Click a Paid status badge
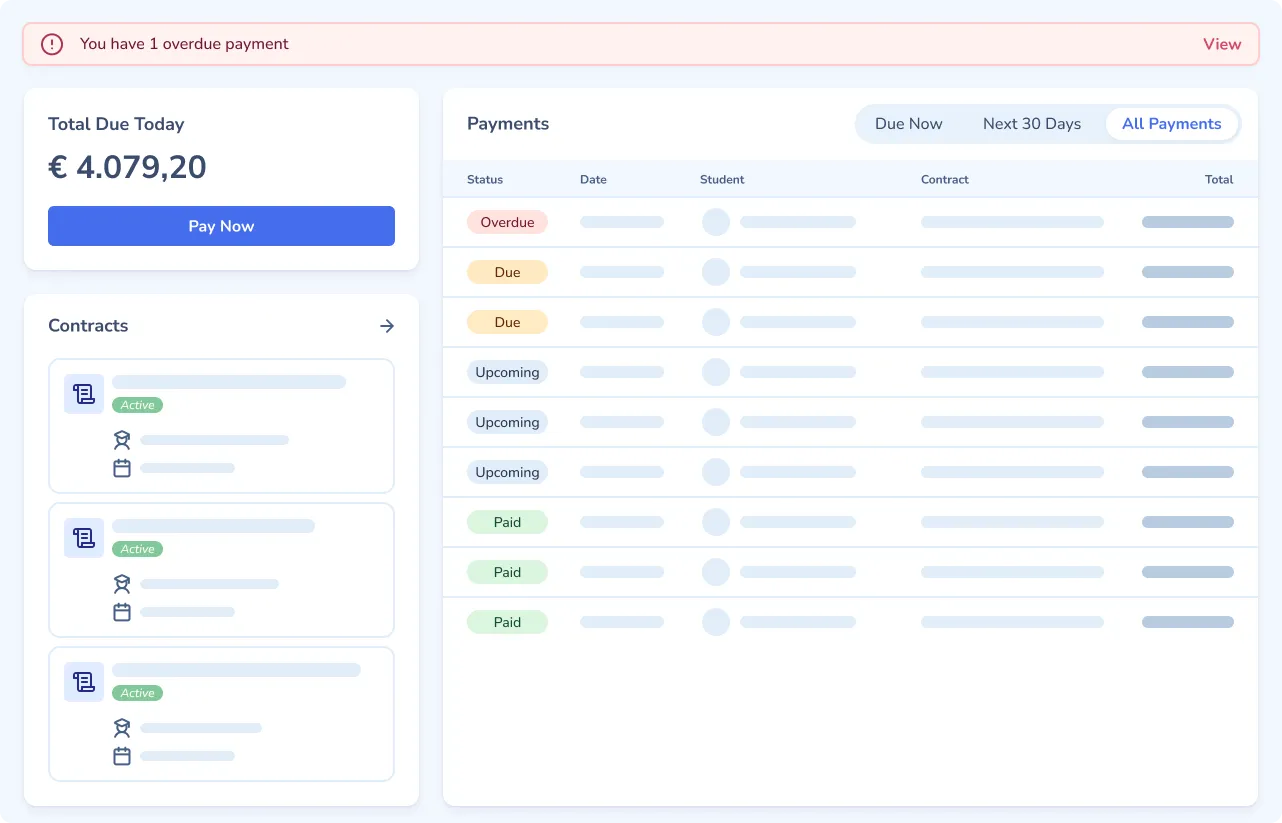This screenshot has width=1282, height=823. [x=507, y=522]
